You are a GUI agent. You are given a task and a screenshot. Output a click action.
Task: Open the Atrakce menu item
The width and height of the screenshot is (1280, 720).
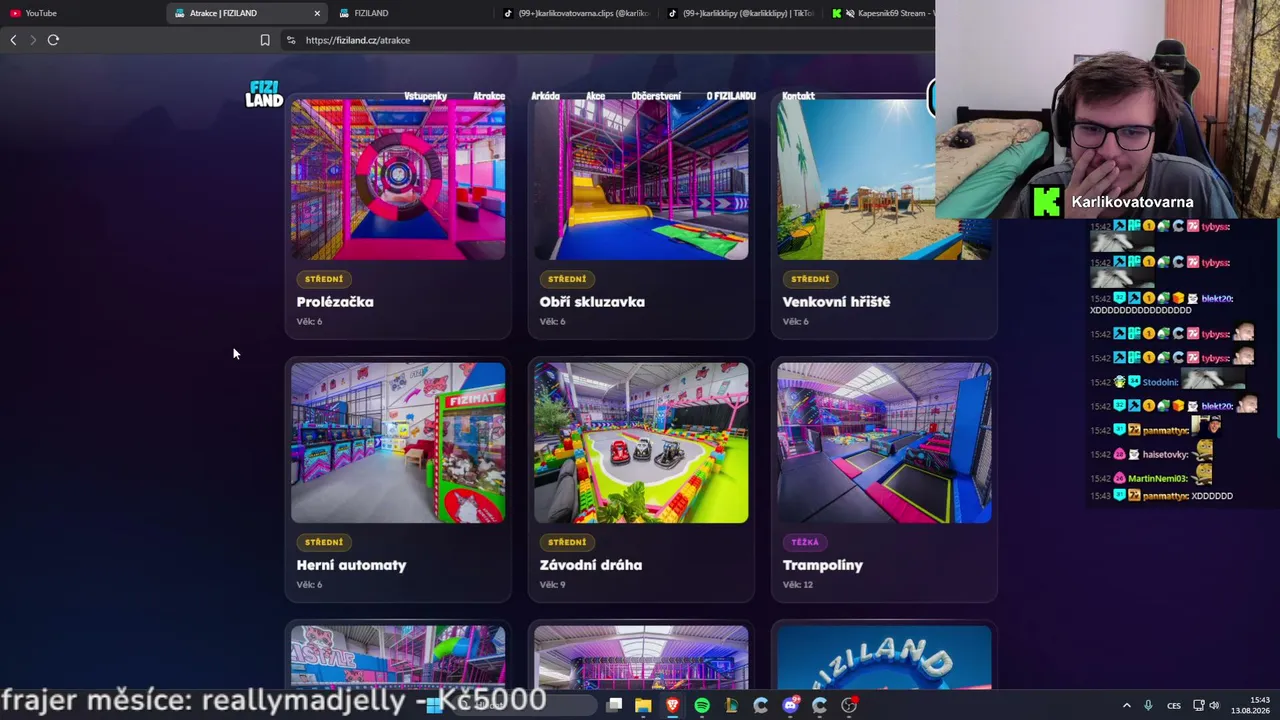[489, 96]
